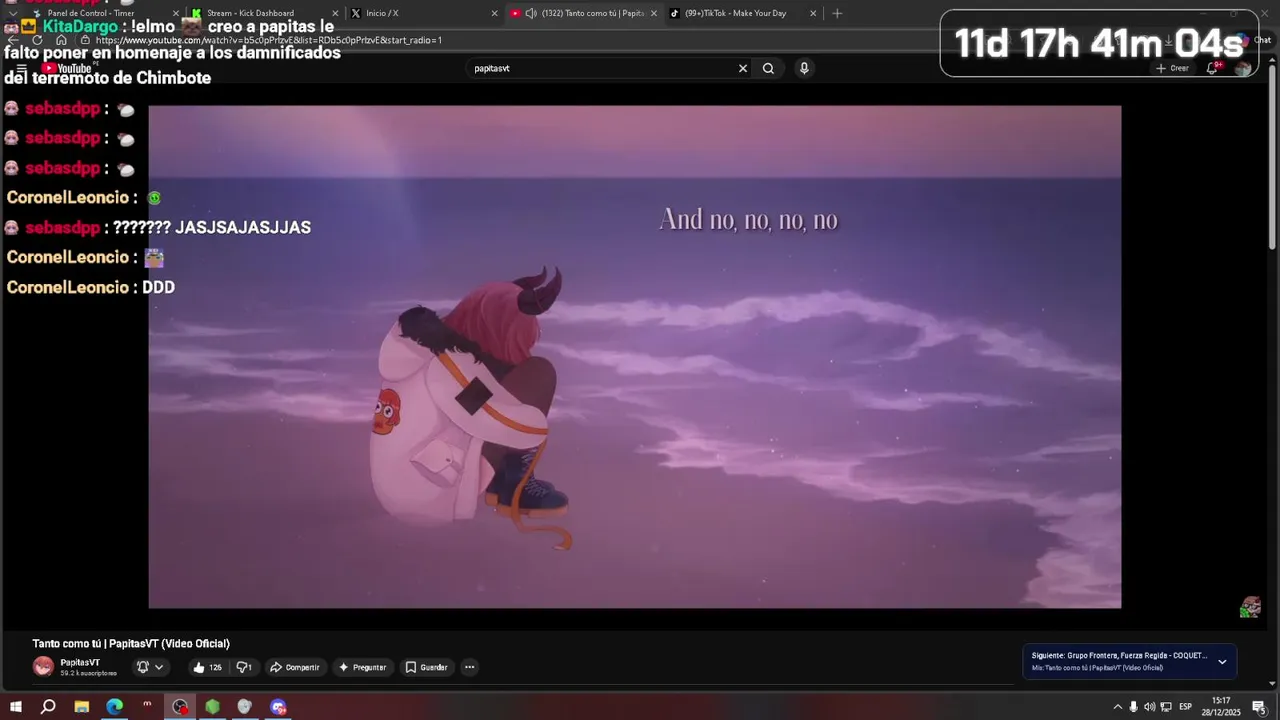Click the Siguiente: Grupo Frontera next video text
This screenshot has width=1280, height=720.
coord(1119,656)
